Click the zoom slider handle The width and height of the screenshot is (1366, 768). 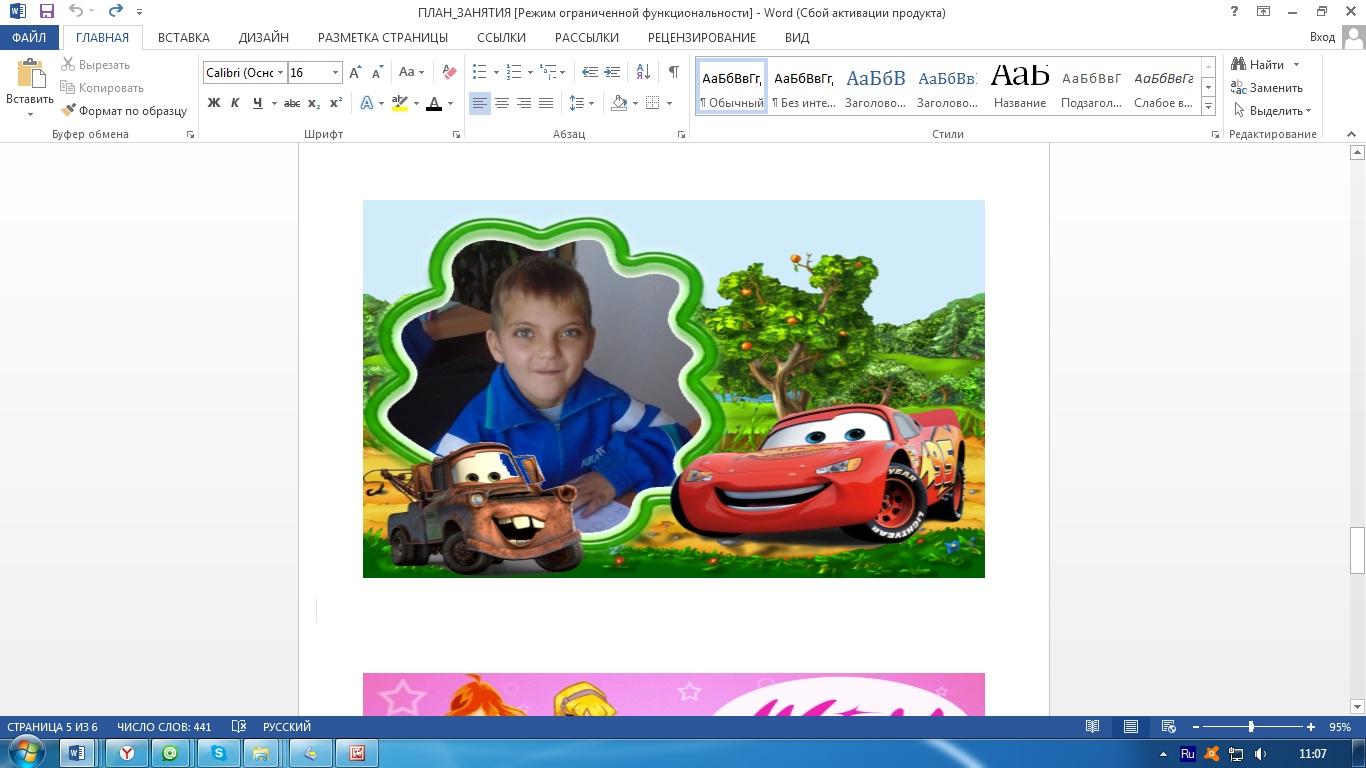tap(1251, 727)
